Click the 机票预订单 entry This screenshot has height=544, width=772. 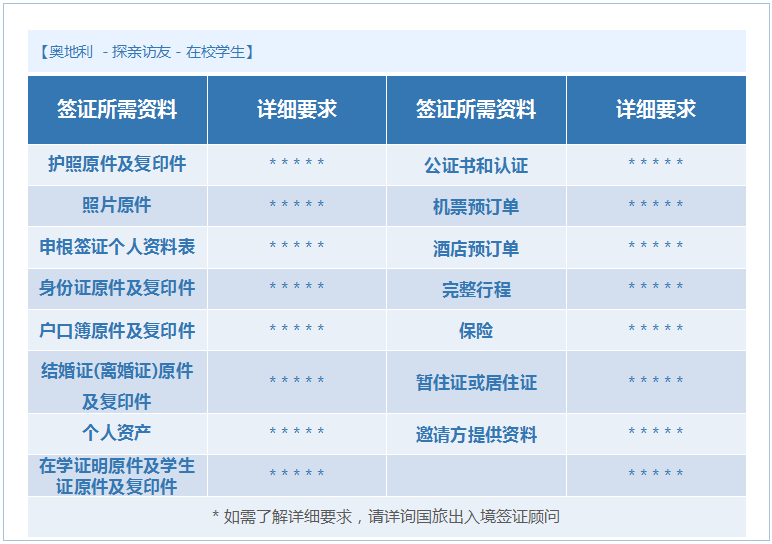click(x=476, y=207)
